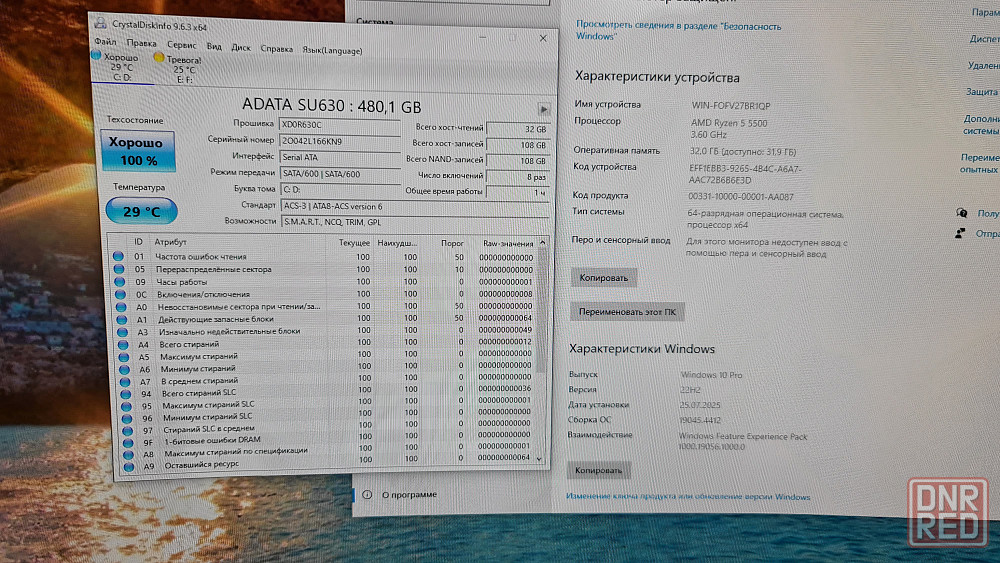The height and width of the screenshot is (563, 1000).
Task: Click the status circle for Всего стираний row
Action: (x=119, y=344)
